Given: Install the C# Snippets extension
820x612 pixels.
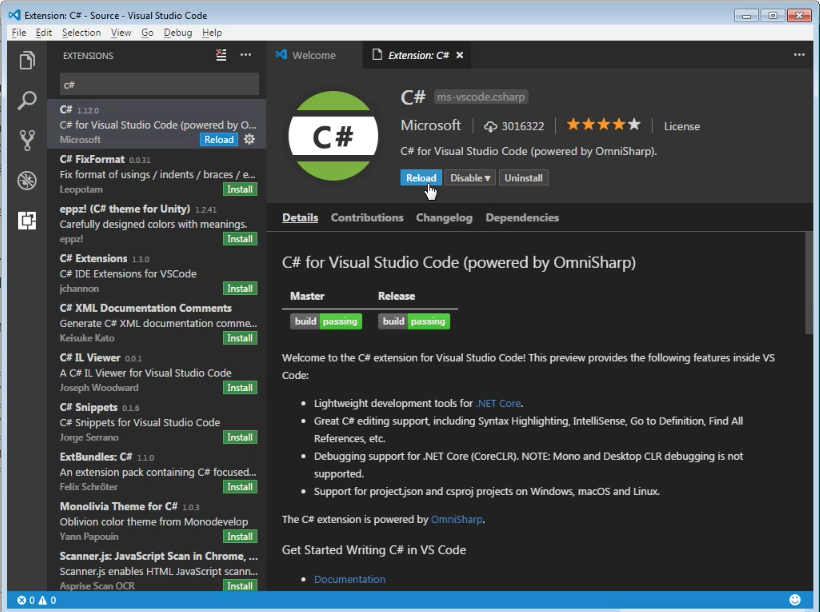Looking at the screenshot, I should pos(240,437).
